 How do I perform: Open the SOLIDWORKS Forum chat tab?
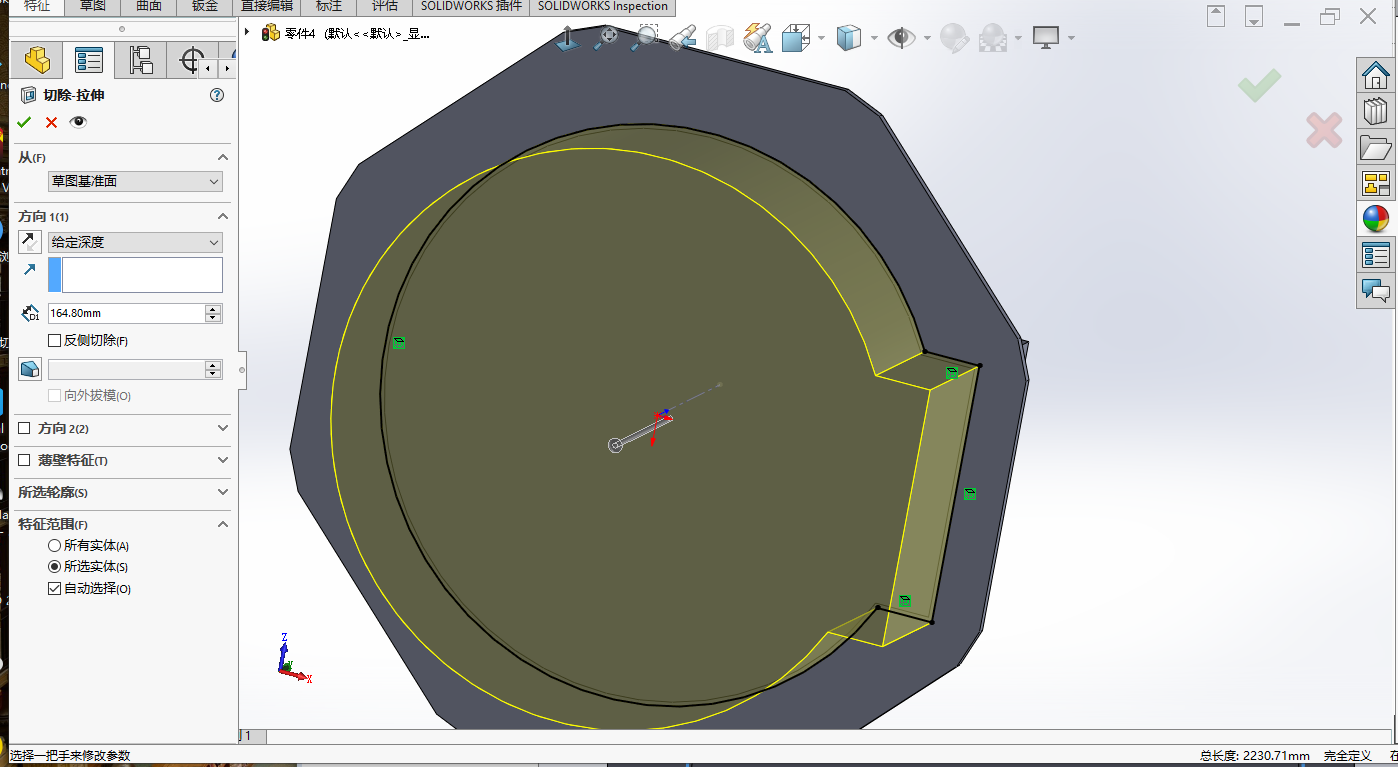click(1376, 291)
